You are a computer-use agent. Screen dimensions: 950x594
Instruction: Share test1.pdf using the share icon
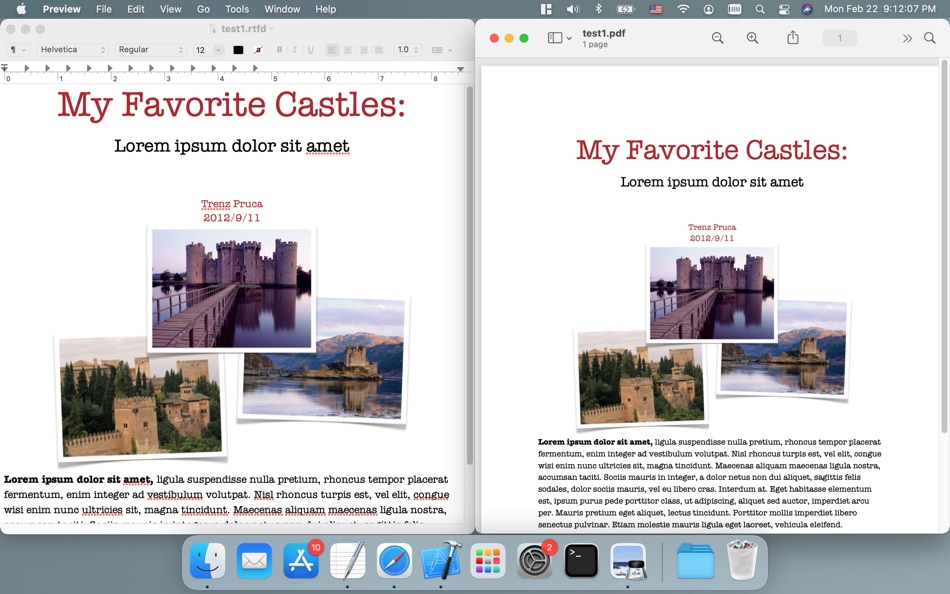coord(792,38)
